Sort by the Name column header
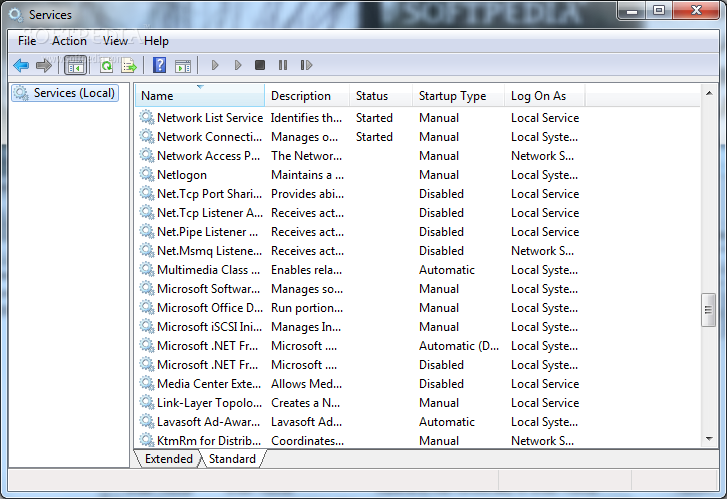This screenshot has width=727, height=499. pos(200,96)
